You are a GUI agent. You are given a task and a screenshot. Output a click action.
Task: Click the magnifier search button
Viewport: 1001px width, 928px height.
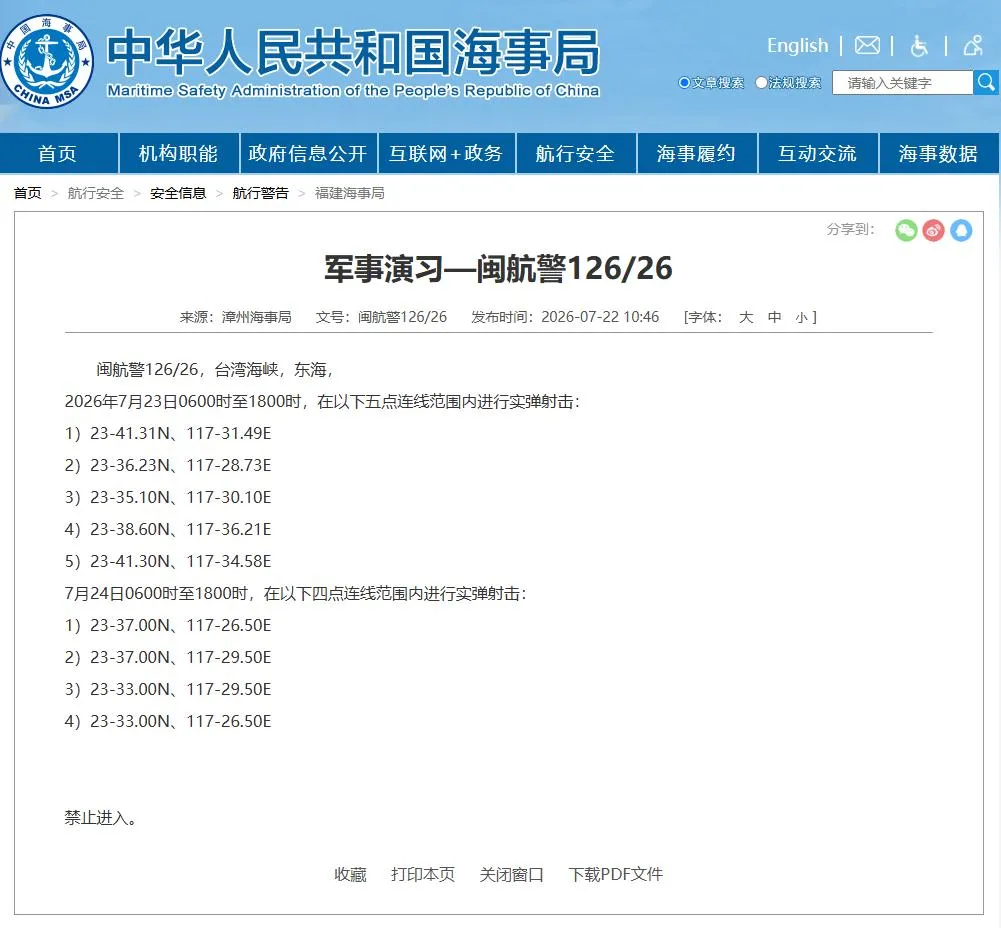pos(986,82)
